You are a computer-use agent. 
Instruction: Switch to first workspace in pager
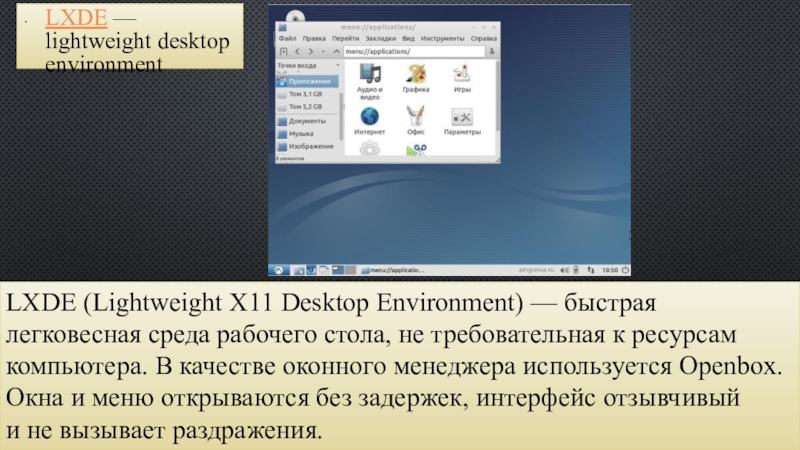tap(338, 270)
